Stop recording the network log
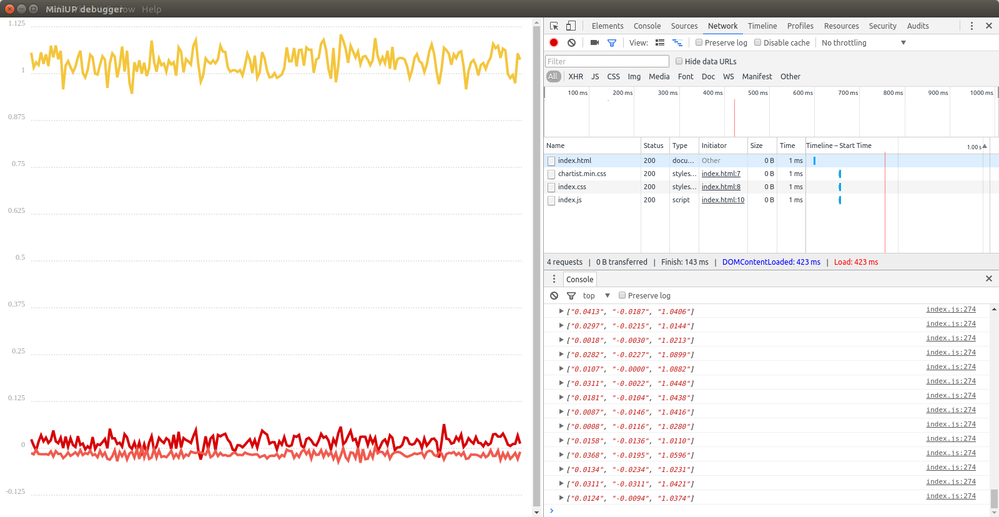 click(x=554, y=43)
